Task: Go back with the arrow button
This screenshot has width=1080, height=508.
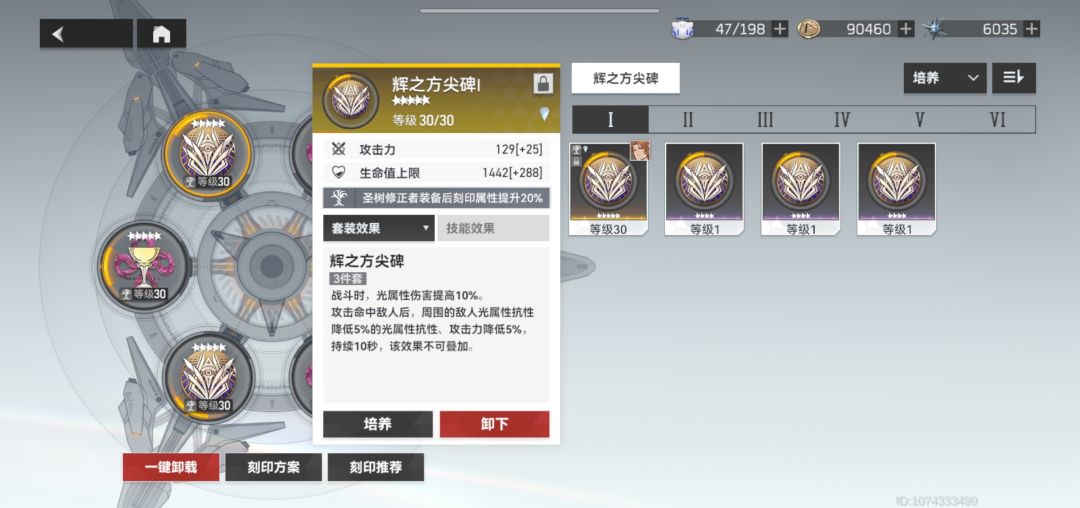Action: (86, 34)
